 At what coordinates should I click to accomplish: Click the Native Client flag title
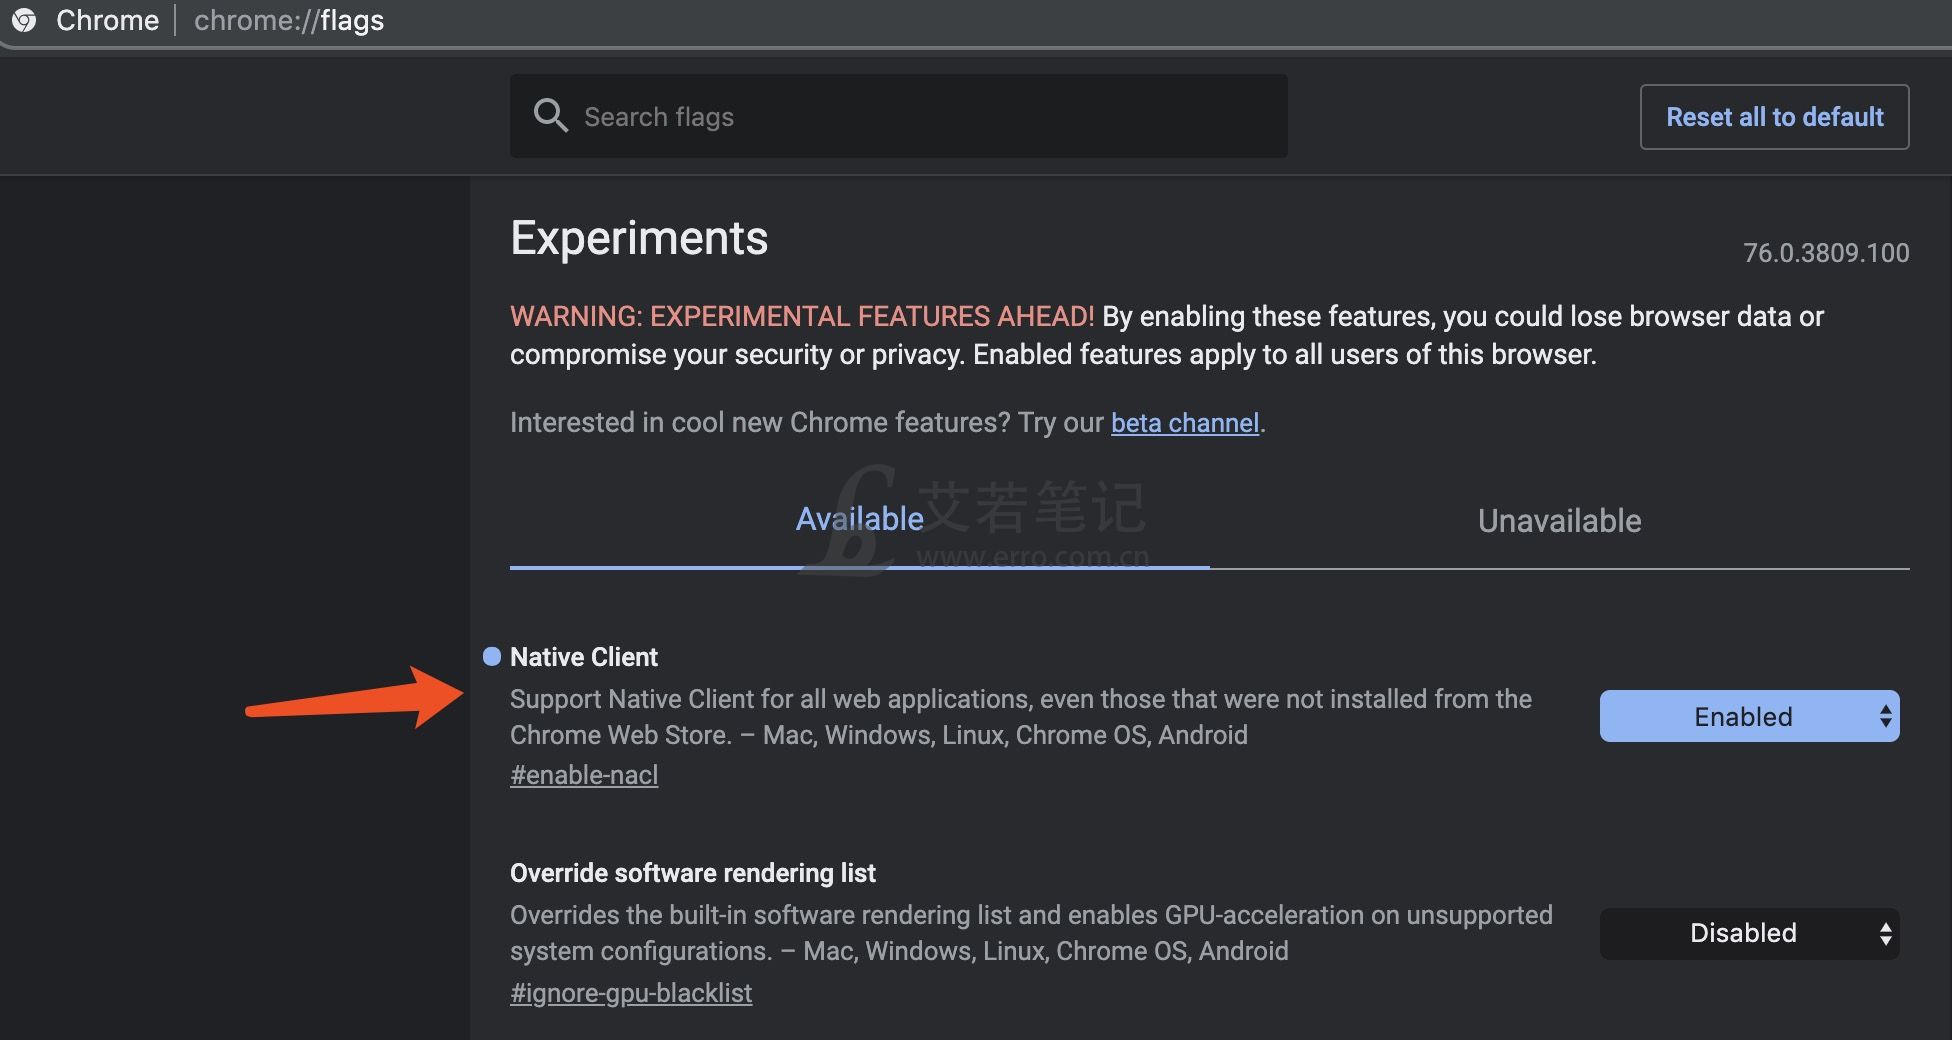pos(584,657)
